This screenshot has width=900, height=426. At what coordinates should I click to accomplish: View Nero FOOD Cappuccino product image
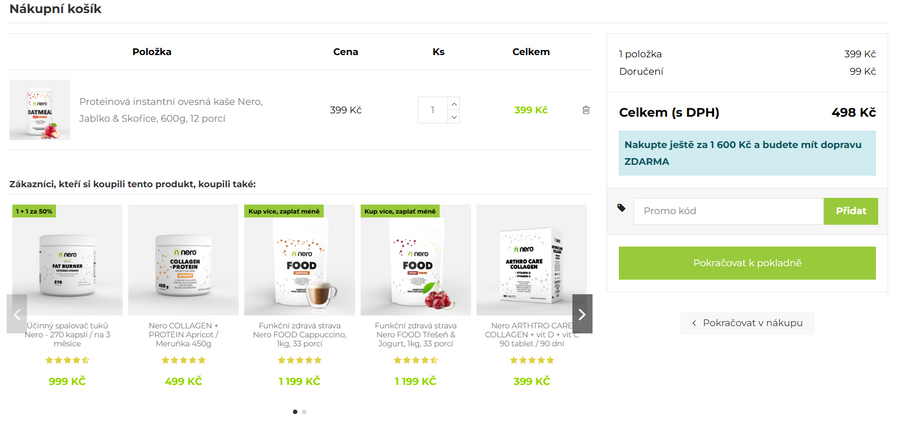pos(299,262)
